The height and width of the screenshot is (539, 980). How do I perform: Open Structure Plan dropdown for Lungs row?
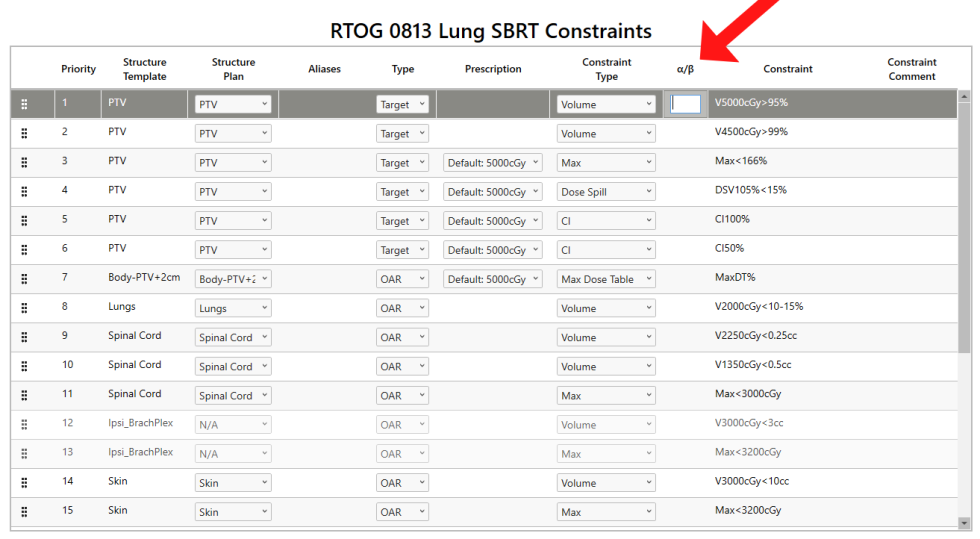233,309
